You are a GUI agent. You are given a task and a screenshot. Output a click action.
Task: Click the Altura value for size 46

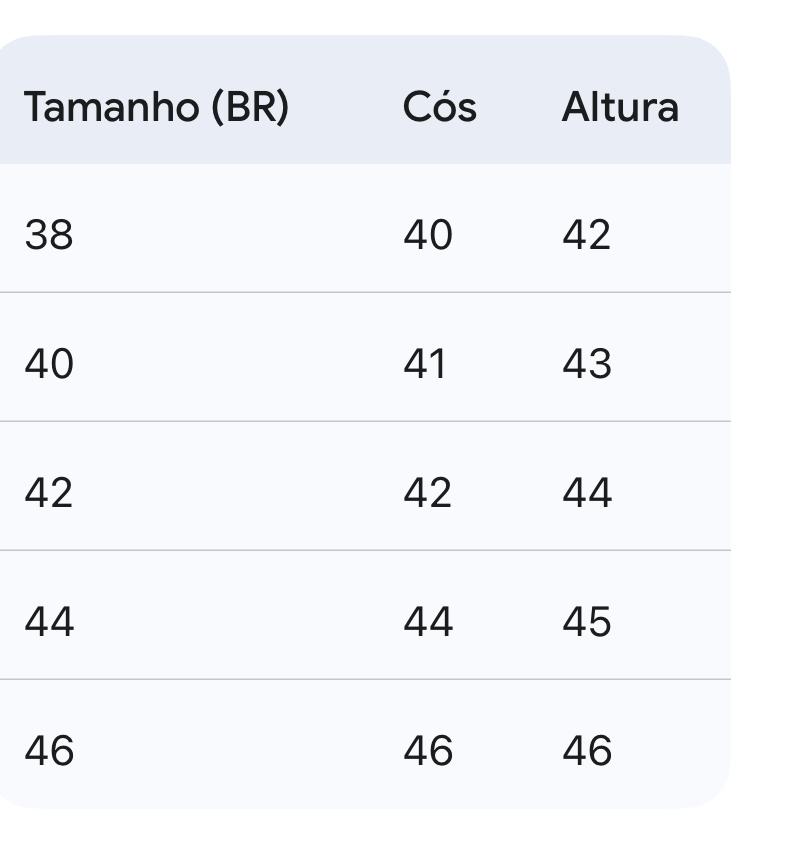pyautogui.click(x=586, y=751)
